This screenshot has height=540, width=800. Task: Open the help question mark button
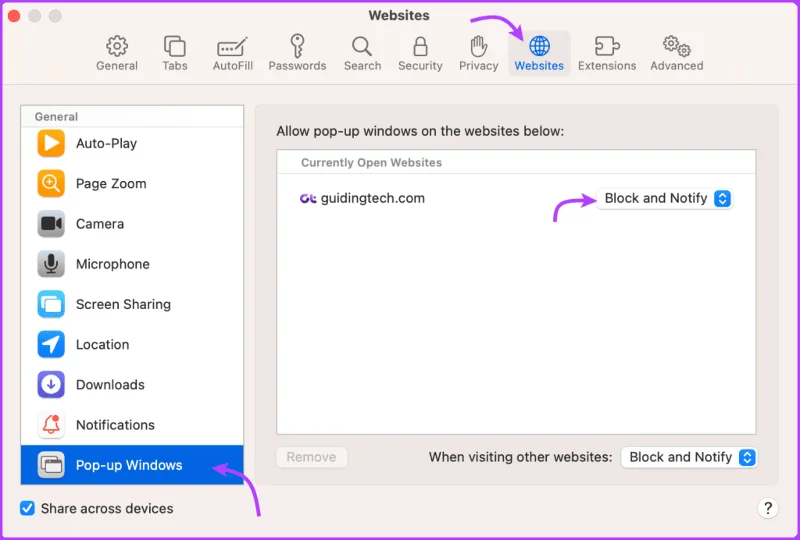[x=767, y=508]
